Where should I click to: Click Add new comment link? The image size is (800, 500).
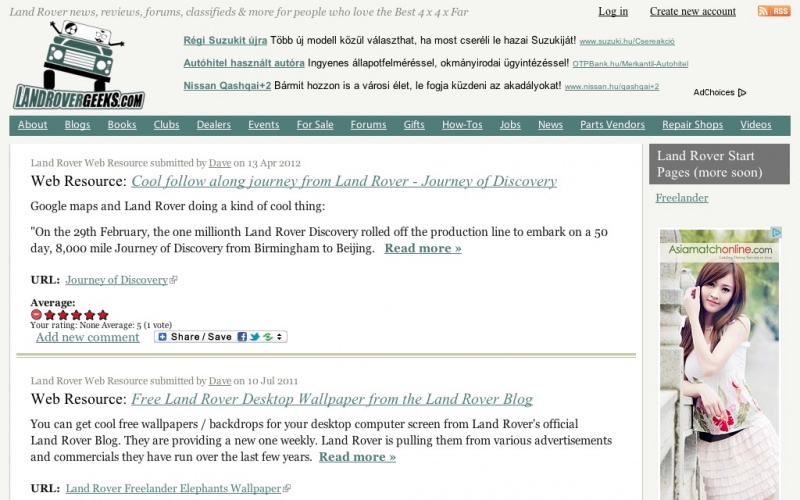pyautogui.click(x=87, y=337)
